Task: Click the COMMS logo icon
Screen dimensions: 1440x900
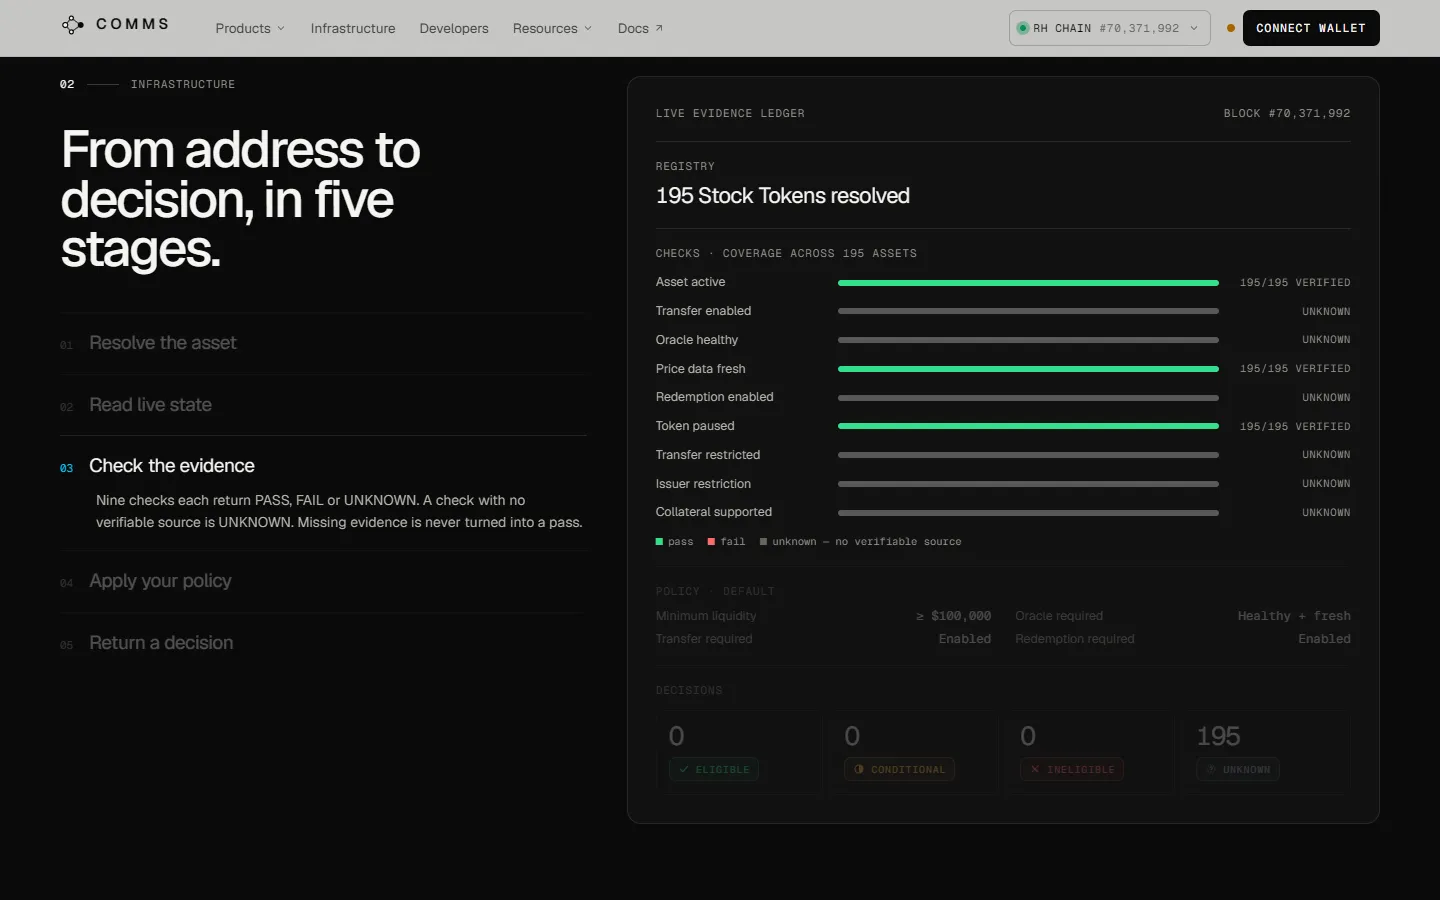Action: tap(72, 25)
